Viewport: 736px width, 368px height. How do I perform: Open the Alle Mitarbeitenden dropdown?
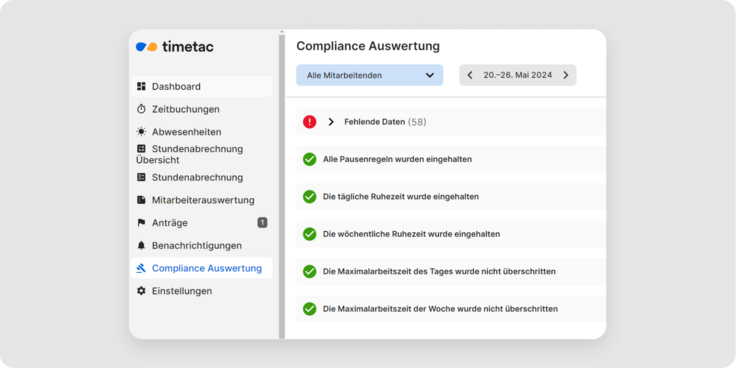tap(369, 75)
